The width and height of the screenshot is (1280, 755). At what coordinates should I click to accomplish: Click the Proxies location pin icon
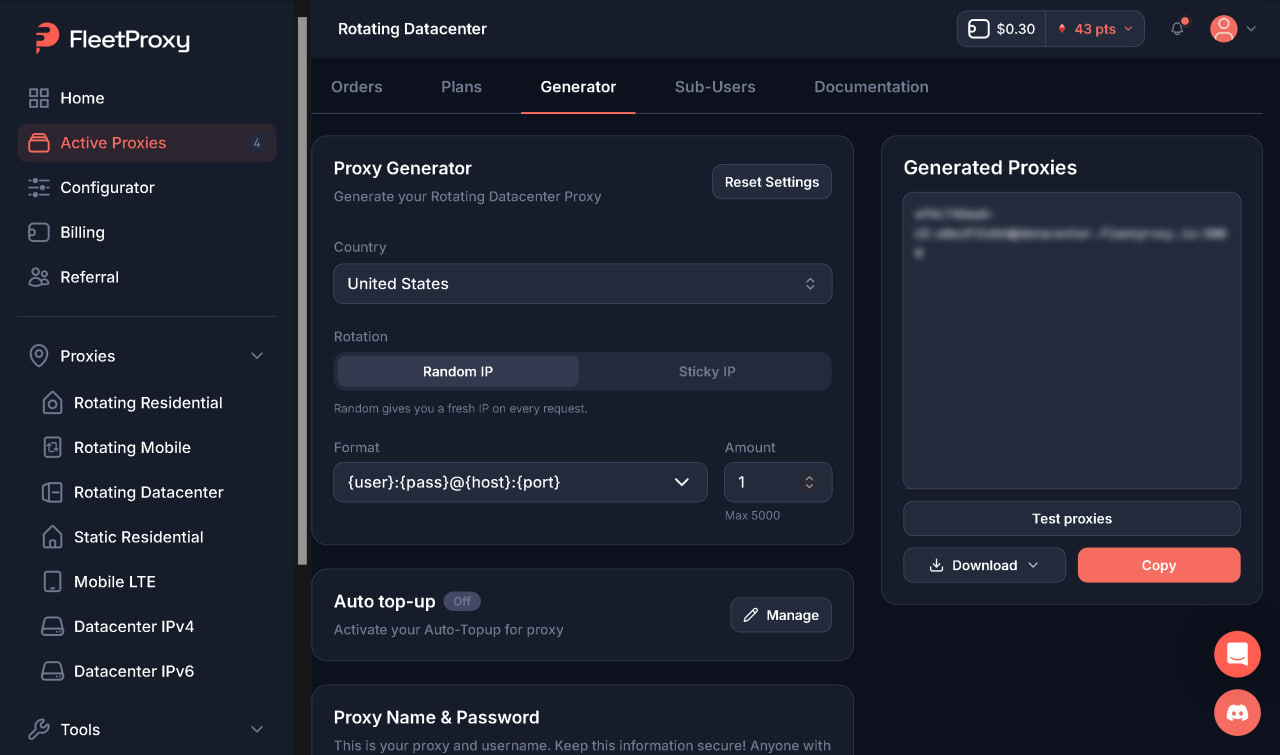click(39, 356)
